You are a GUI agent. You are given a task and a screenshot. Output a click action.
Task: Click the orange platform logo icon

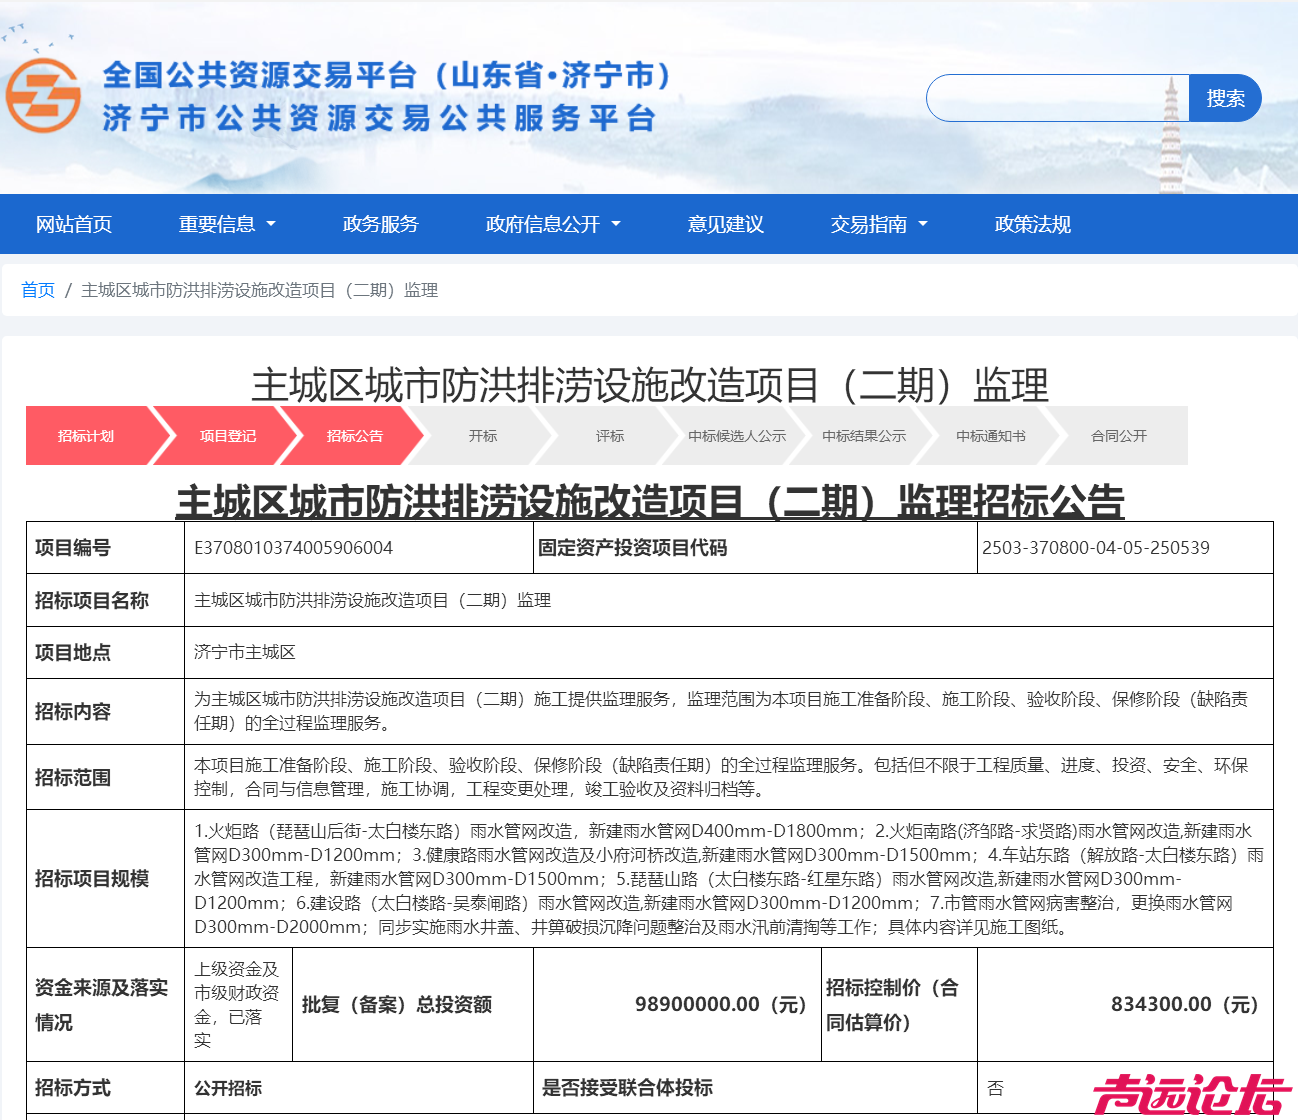pyautogui.click(x=43, y=95)
